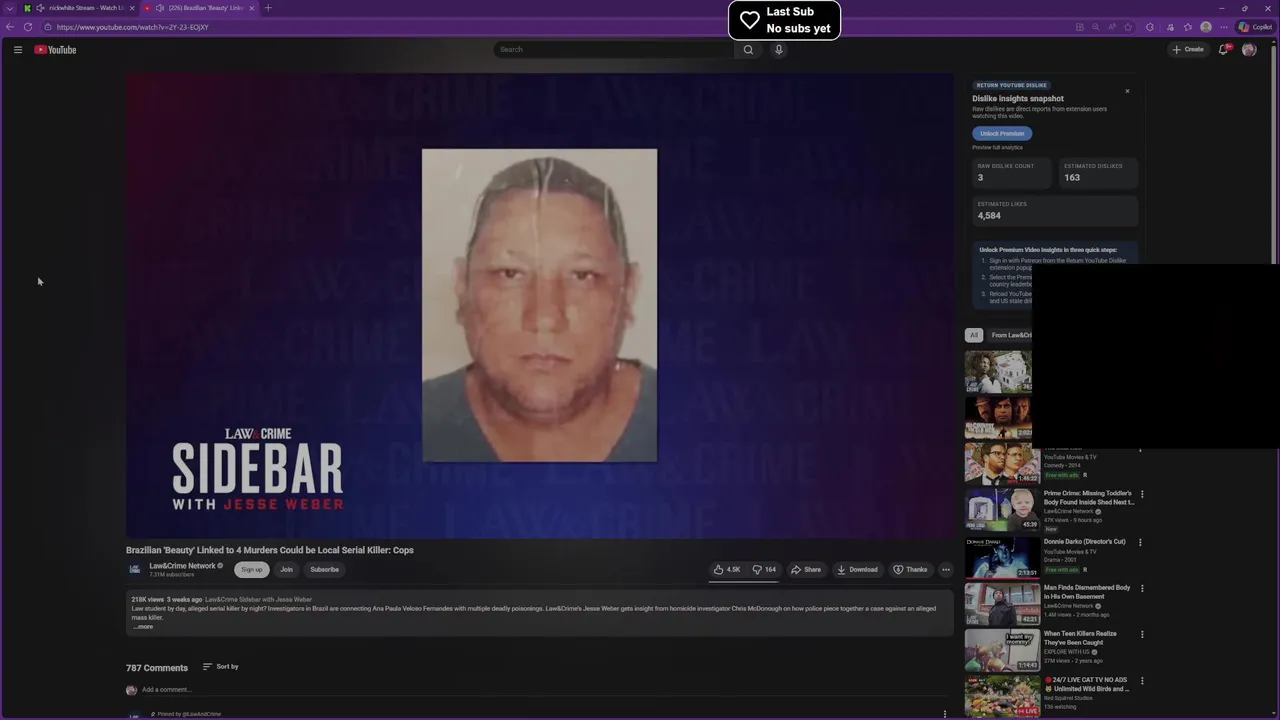Like the video with thumbs up
This screenshot has height=720, width=1280.
[727, 569]
